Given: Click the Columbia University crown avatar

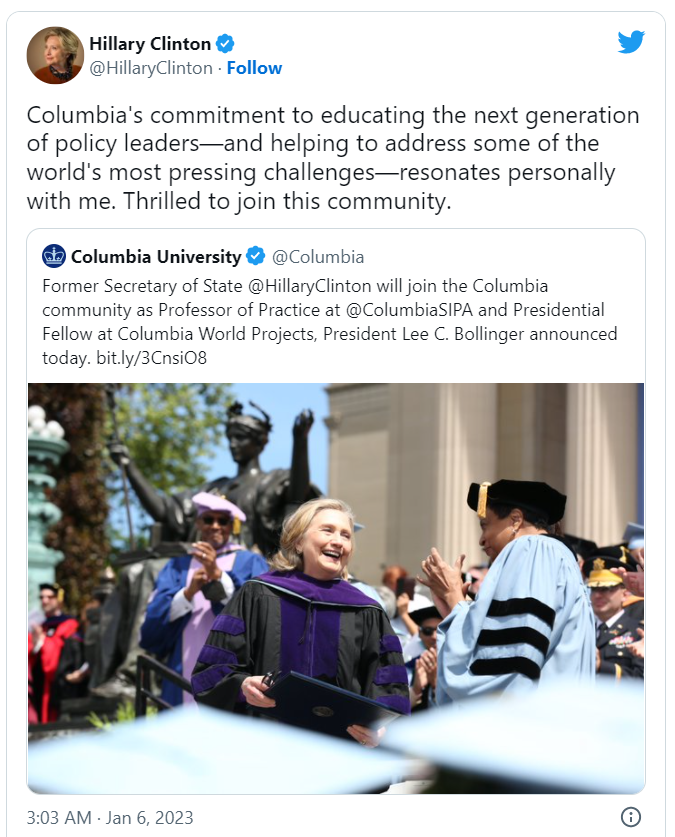Looking at the screenshot, I should pos(54,256).
